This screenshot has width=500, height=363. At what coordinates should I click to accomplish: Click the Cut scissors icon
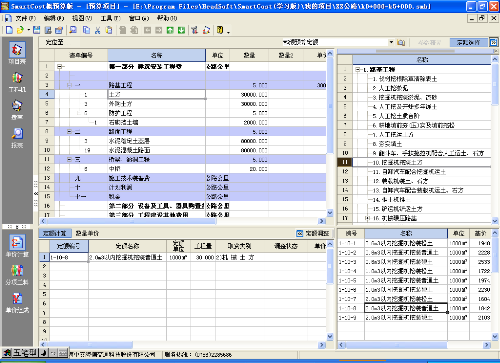(98, 30)
